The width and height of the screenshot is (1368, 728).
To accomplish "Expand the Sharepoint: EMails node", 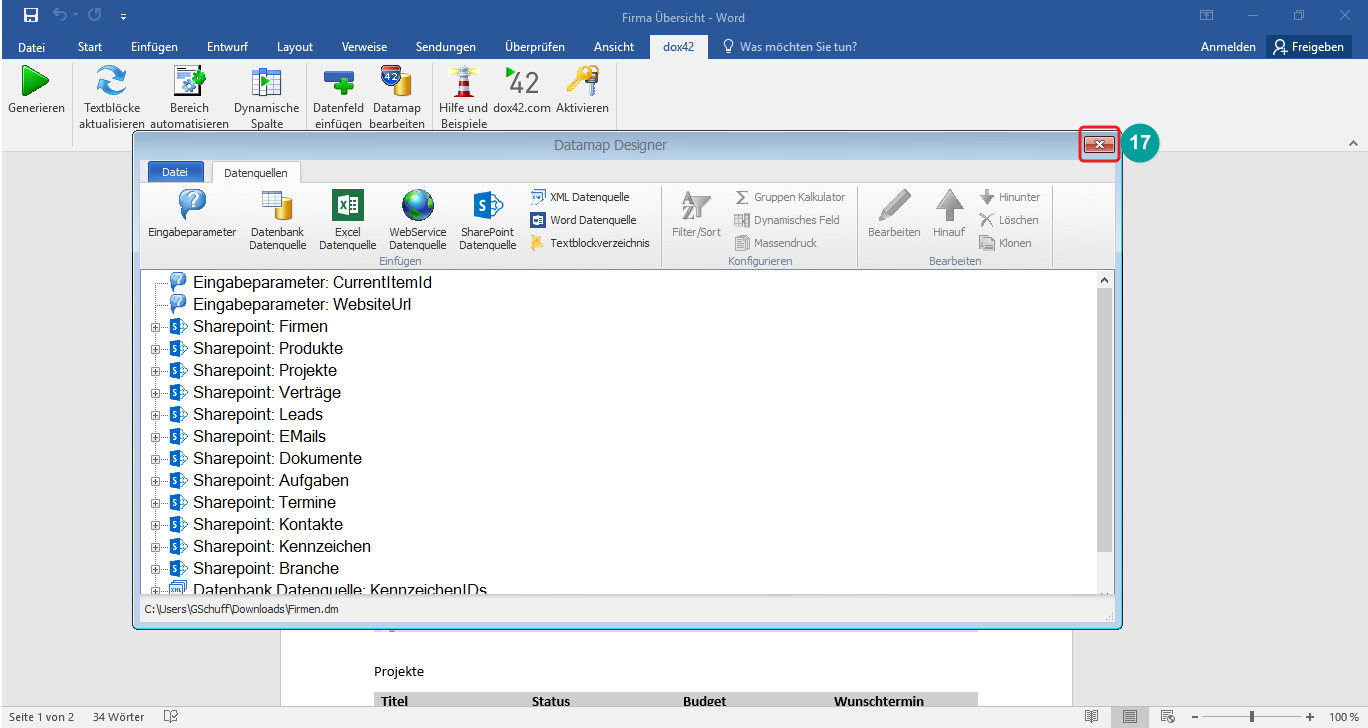I will (155, 437).
